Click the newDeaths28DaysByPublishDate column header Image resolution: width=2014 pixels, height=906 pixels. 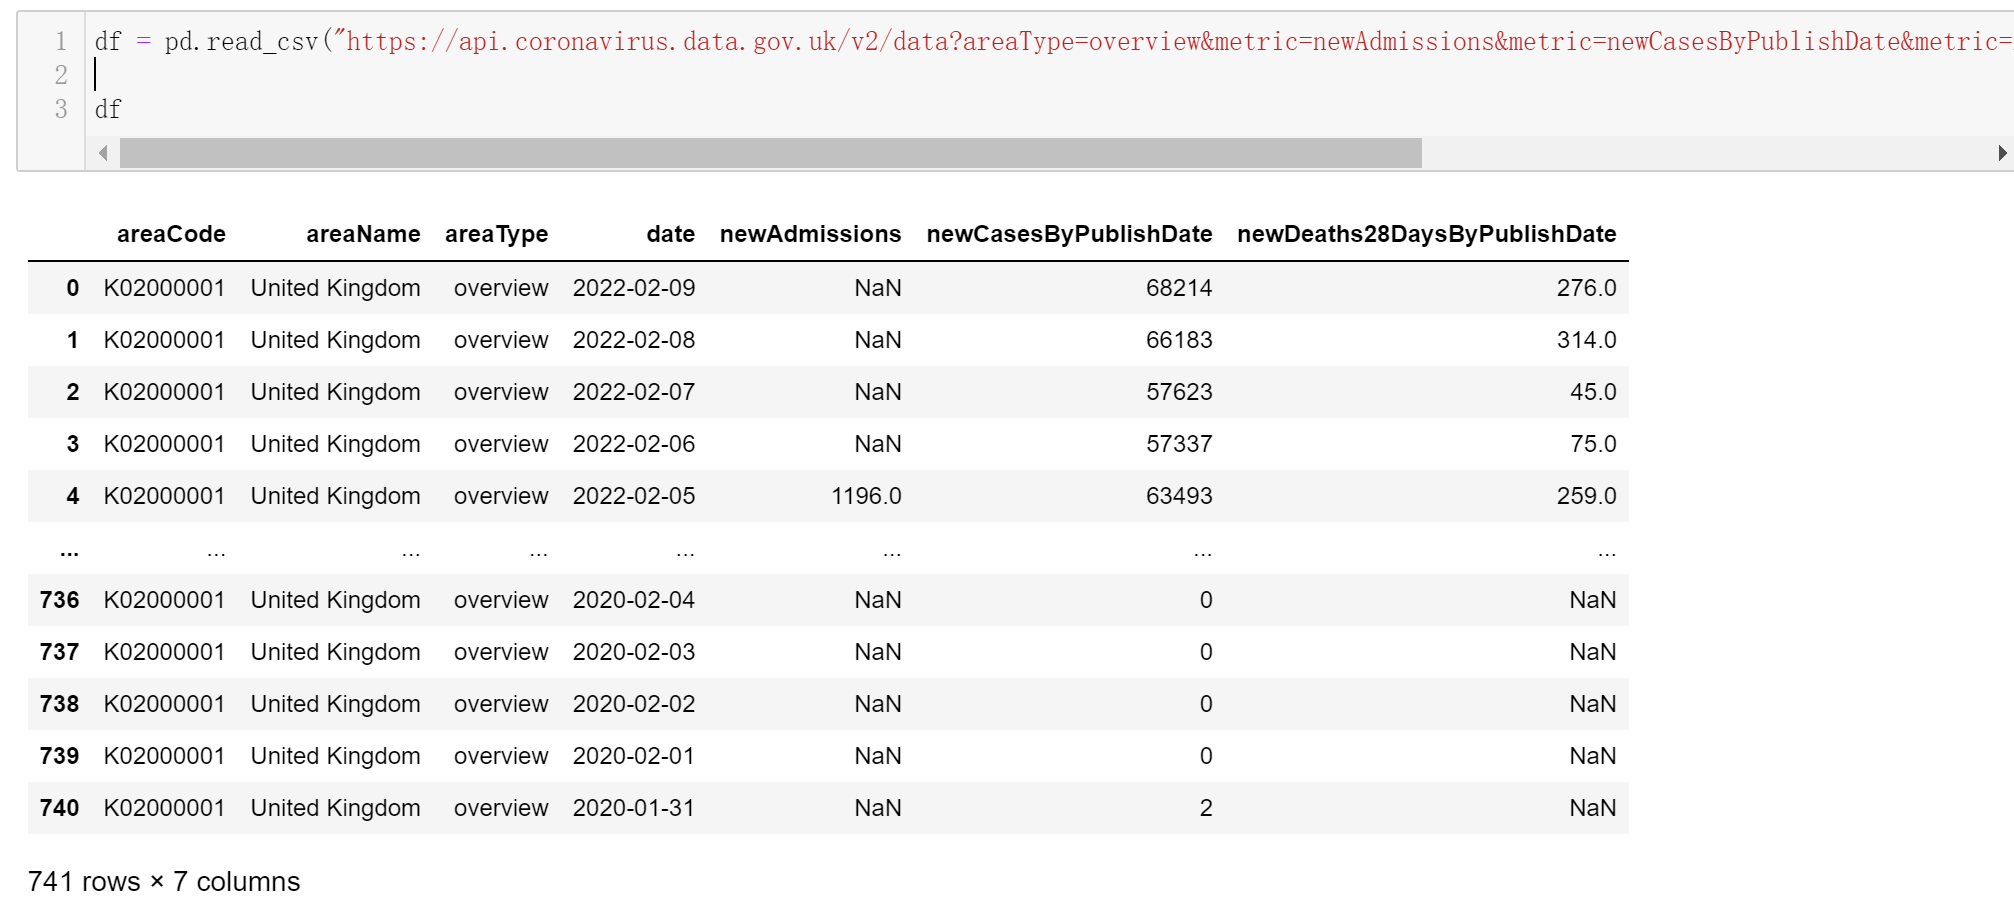[1427, 234]
